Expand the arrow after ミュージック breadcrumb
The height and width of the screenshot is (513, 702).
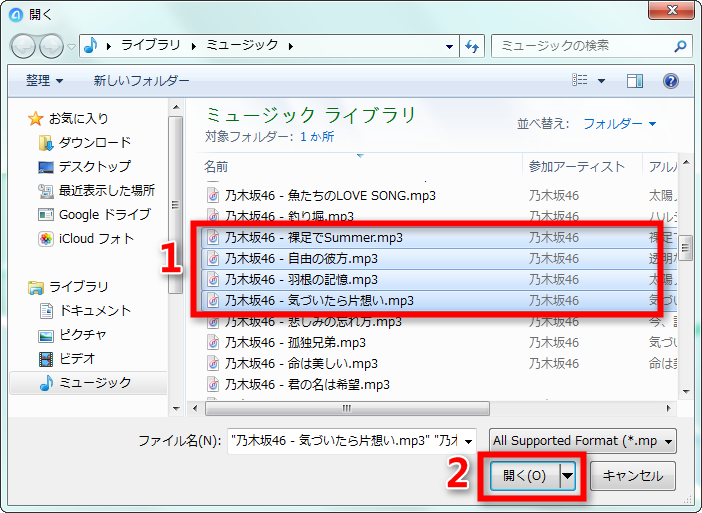[x=291, y=46]
